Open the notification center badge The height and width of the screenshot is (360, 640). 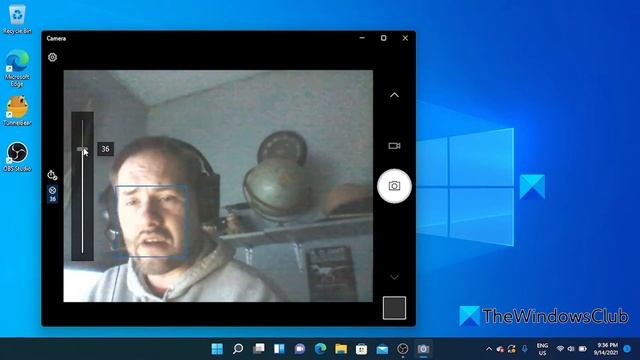tap(627, 349)
